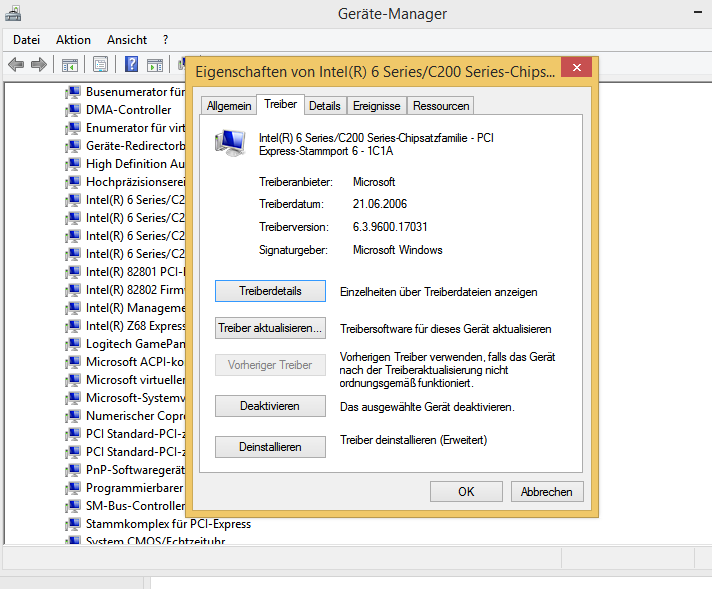Click the device icon beside High Definition Au
The image size is (712, 589).
(73, 164)
